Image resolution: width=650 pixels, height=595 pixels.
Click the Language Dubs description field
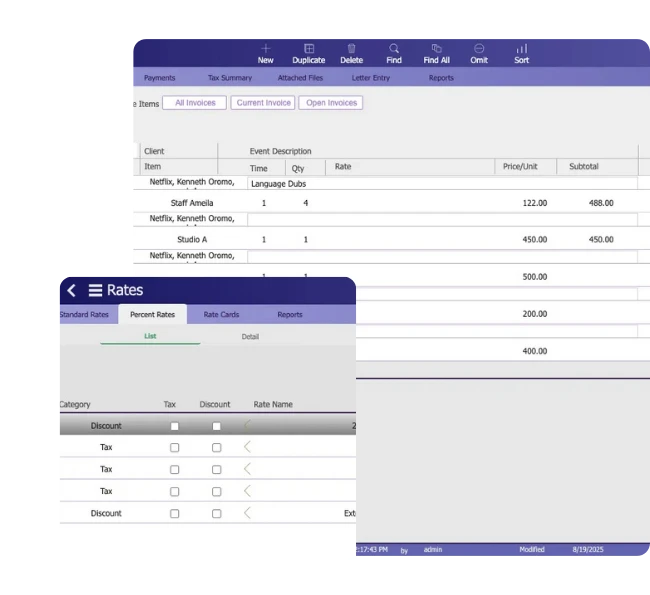tap(442, 184)
